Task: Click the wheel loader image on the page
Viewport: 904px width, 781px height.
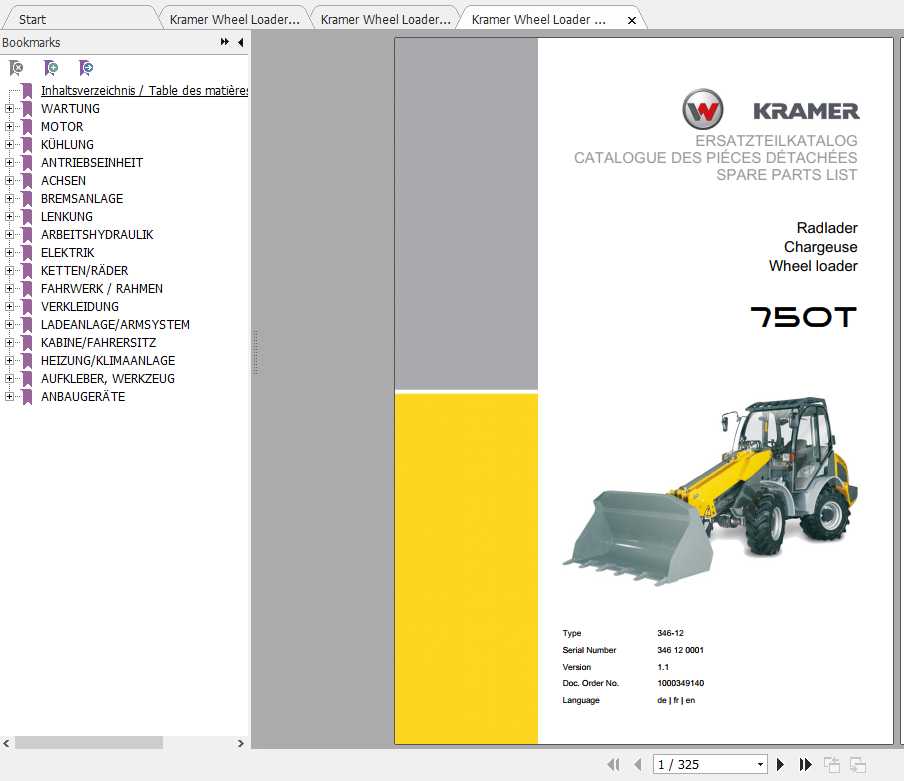Action: pos(710,490)
